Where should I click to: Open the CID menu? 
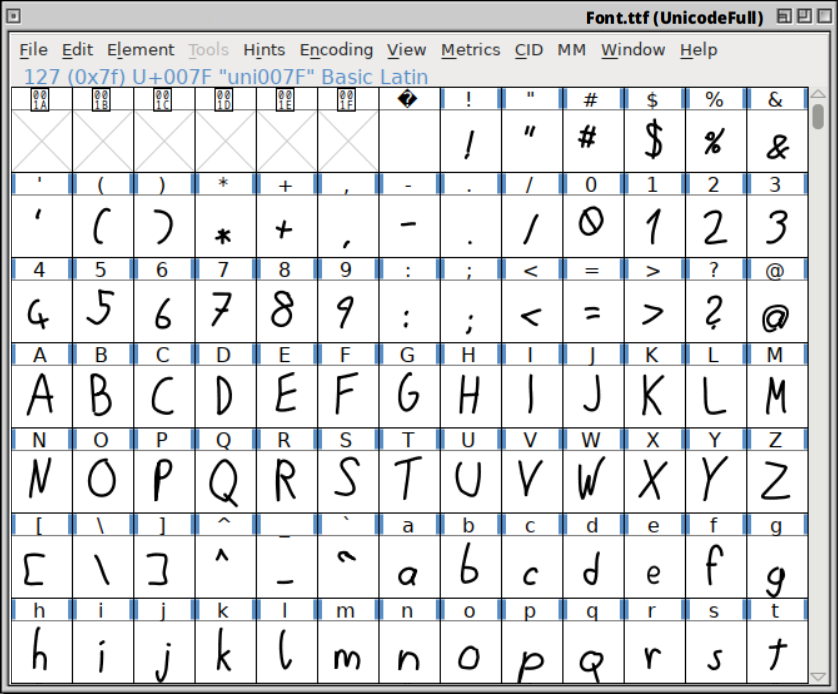click(x=529, y=50)
